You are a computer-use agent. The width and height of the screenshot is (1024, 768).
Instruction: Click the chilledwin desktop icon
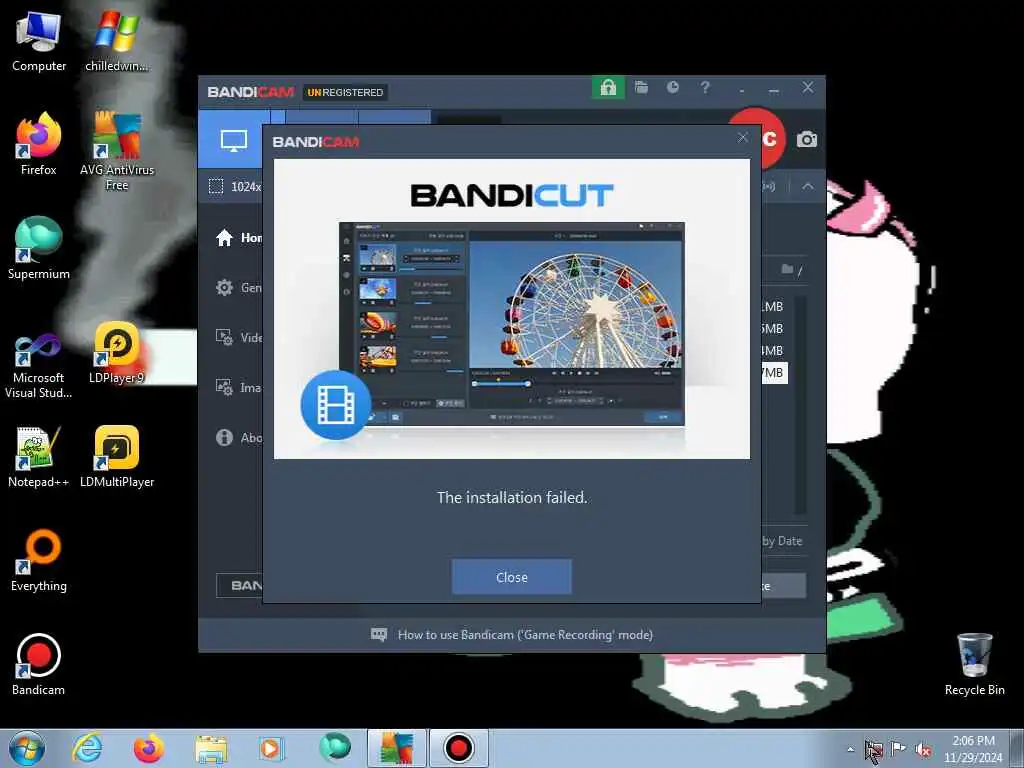click(x=117, y=42)
